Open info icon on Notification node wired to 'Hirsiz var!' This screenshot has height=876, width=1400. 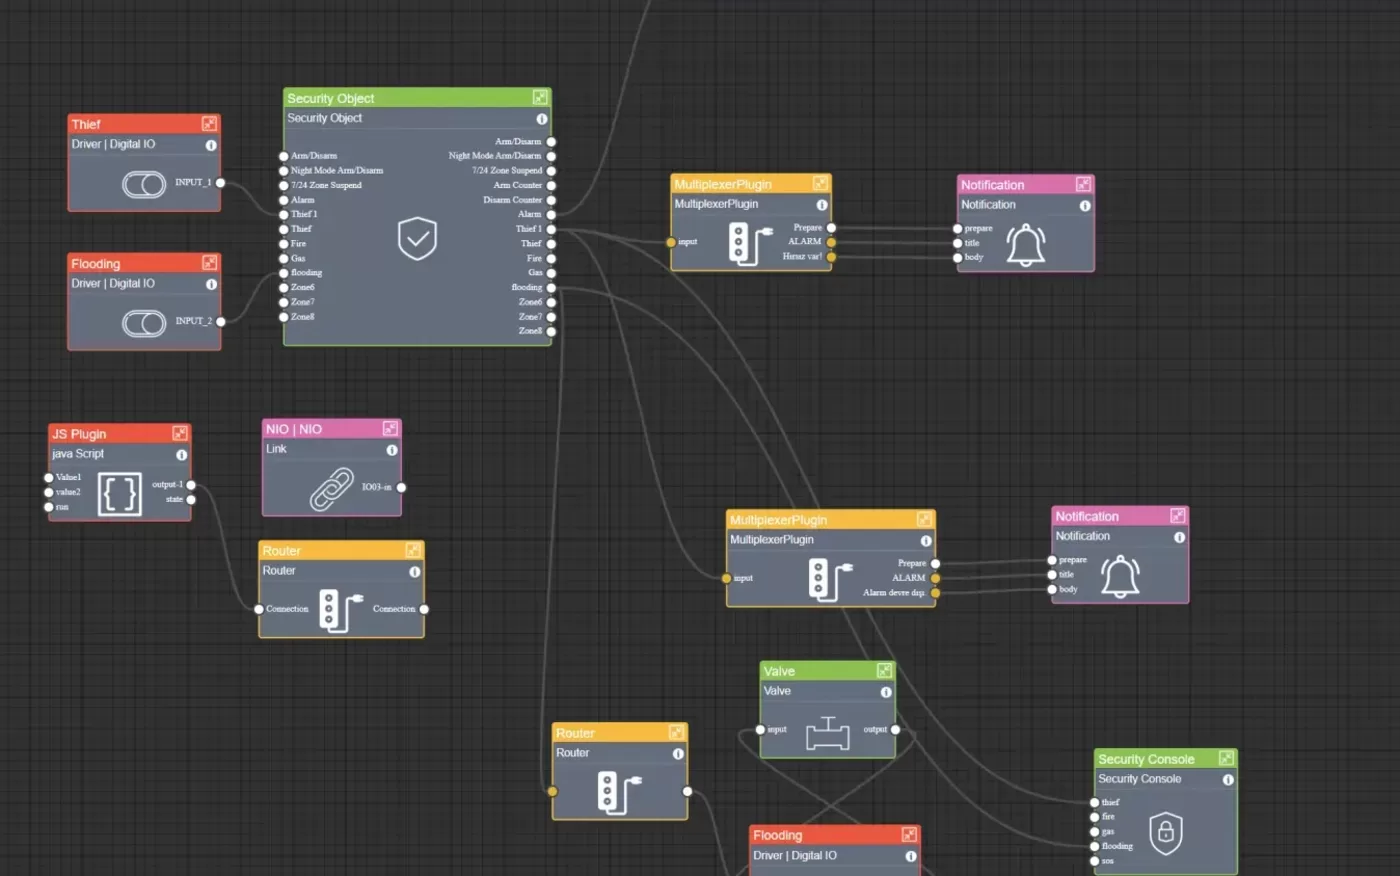[x=1085, y=206]
